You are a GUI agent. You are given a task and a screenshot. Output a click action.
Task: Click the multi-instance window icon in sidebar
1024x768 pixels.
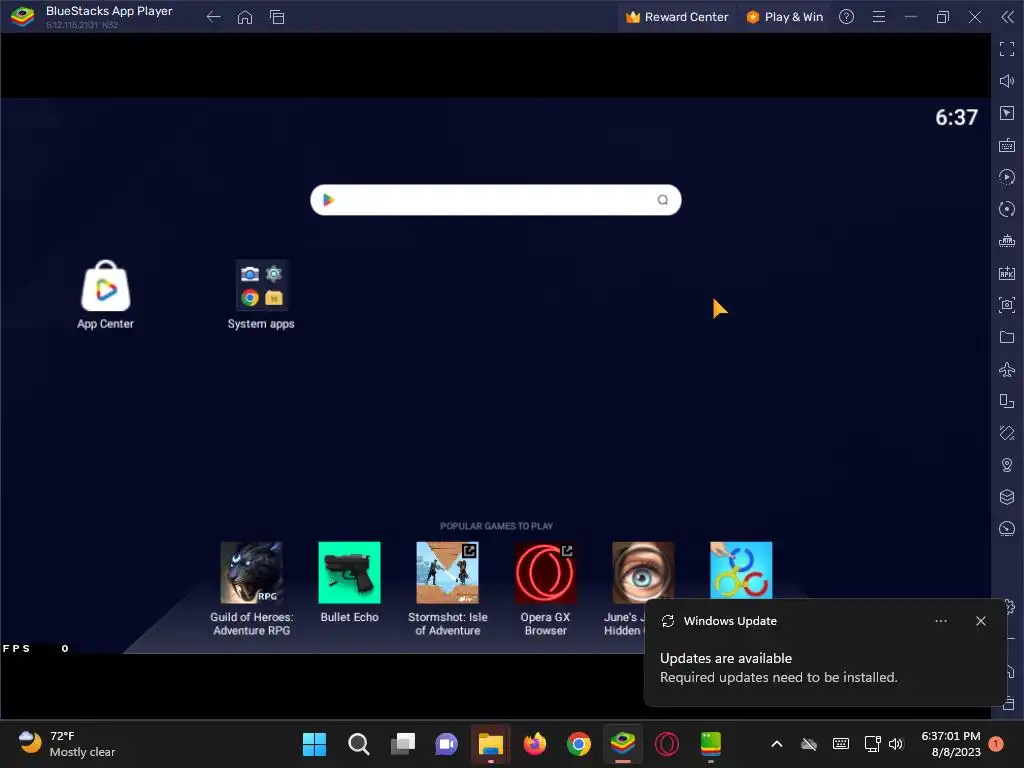tap(1007, 401)
